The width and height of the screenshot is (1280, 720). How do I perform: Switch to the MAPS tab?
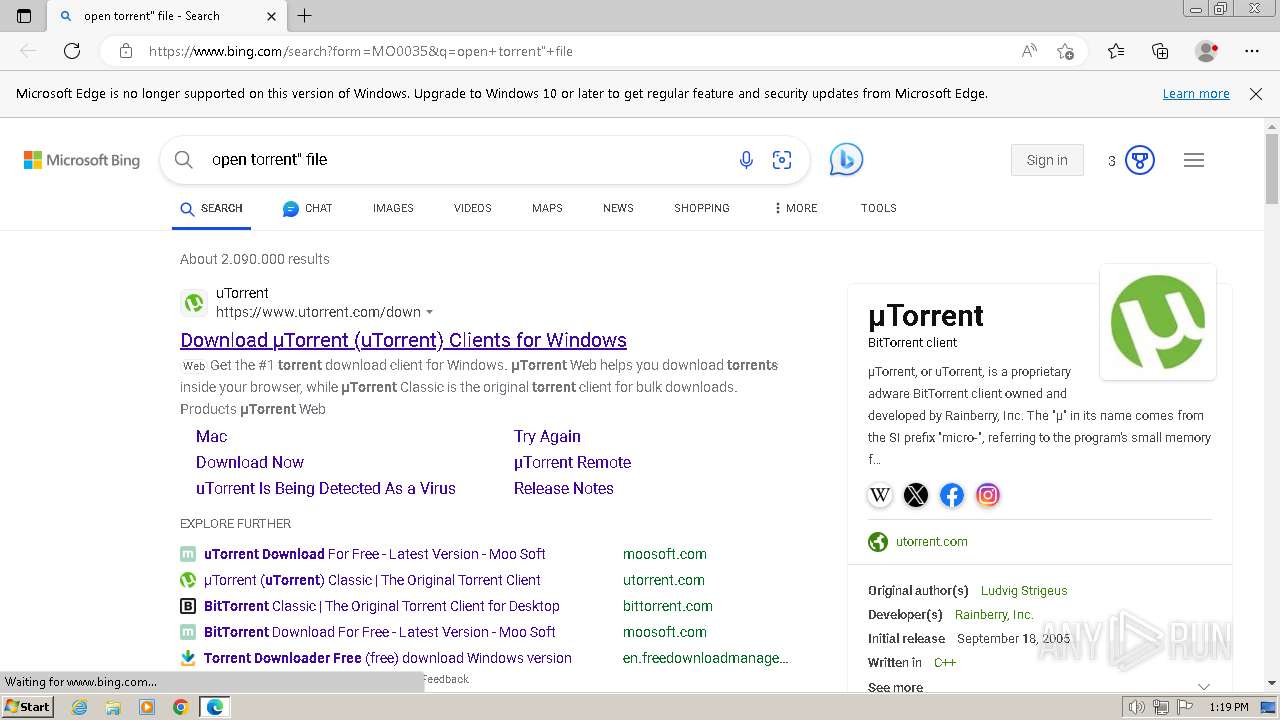pyautogui.click(x=547, y=208)
